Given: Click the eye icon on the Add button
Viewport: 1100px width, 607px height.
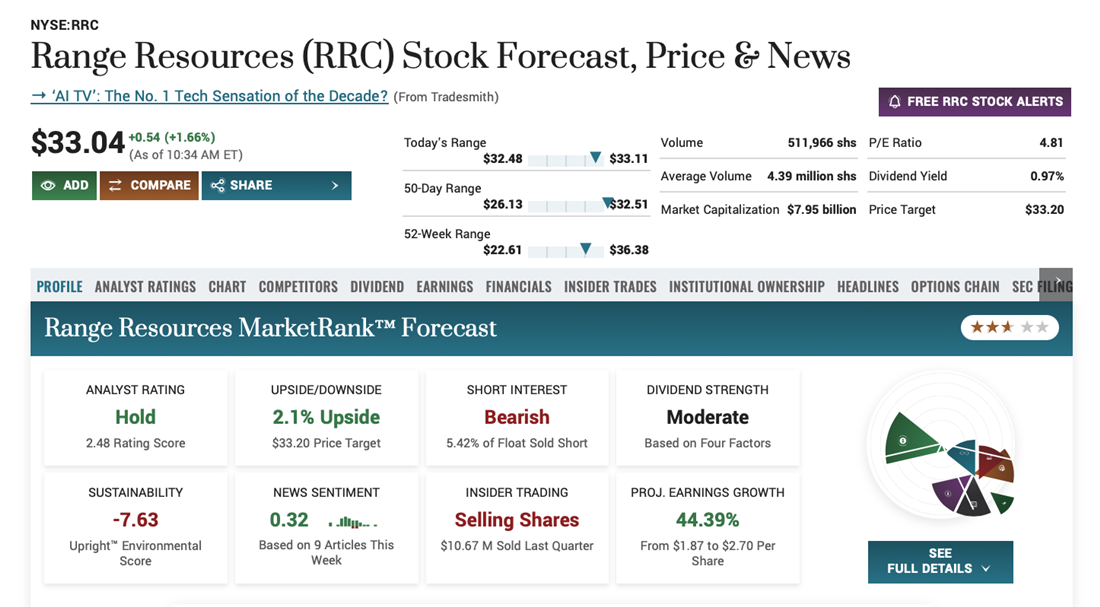Looking at the screenshot, I should [x=47, y=185].
